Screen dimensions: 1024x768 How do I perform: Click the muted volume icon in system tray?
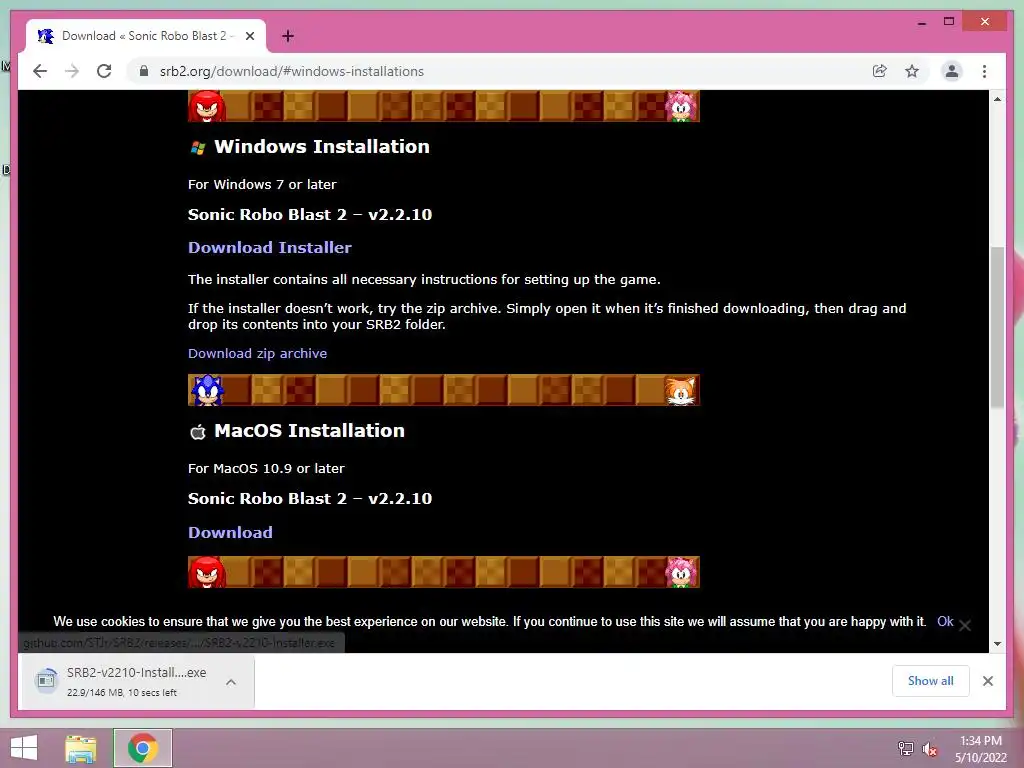929,748
